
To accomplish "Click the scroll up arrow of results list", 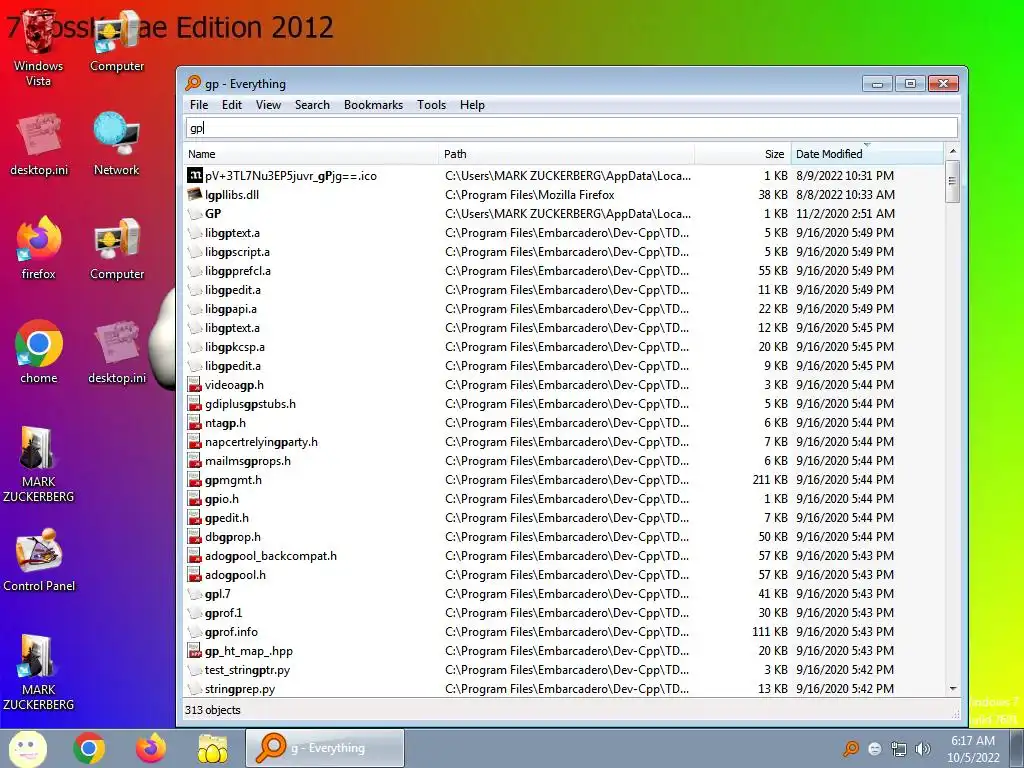I will tap(952, 152).
